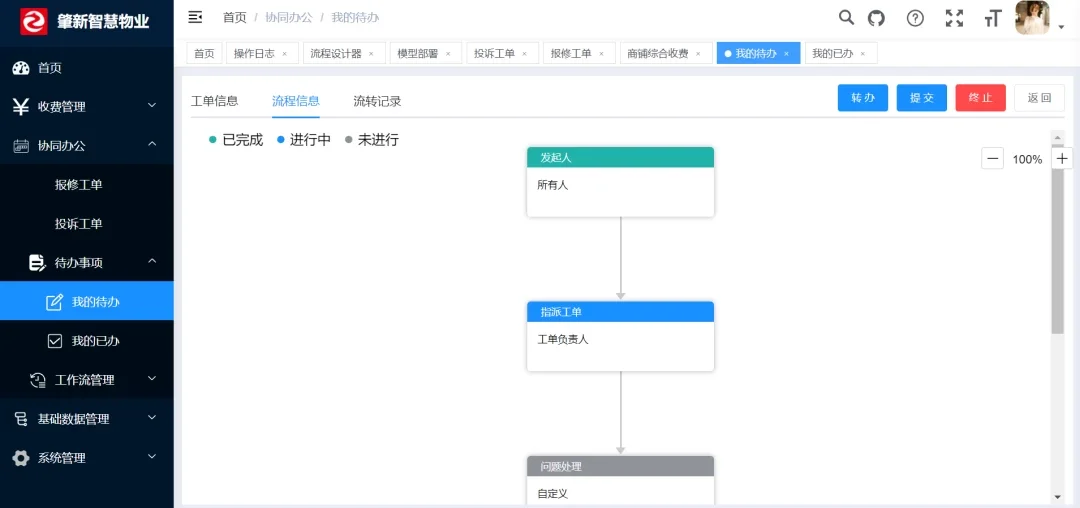1080x508 pixels.
Task: Click the 我的待办 edit icon
Action: [54, 301]
